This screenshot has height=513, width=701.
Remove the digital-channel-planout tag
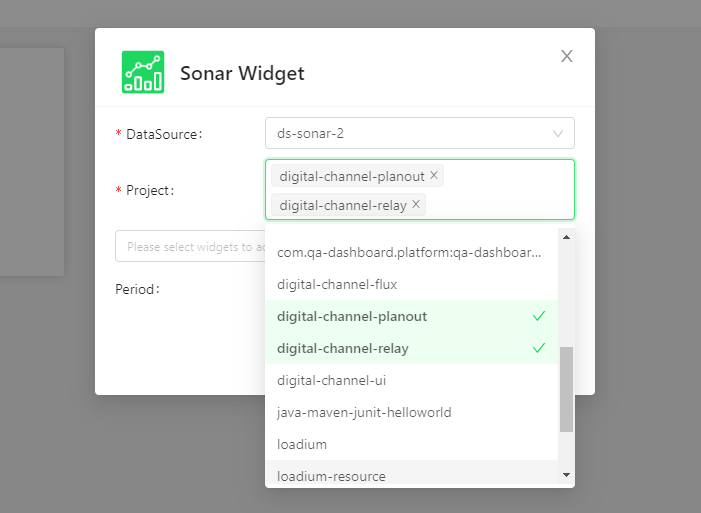(x=434, y=175)
